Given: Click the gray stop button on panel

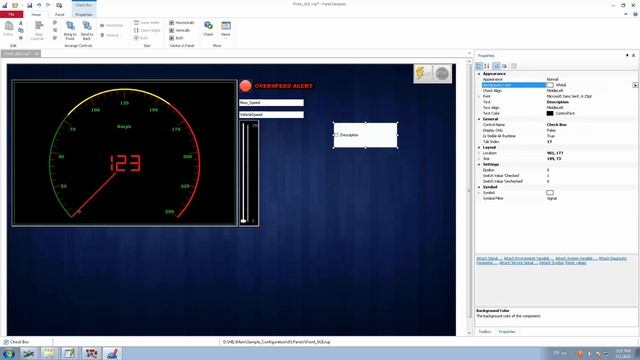Looking at the screenshot, I should point(442,73).
